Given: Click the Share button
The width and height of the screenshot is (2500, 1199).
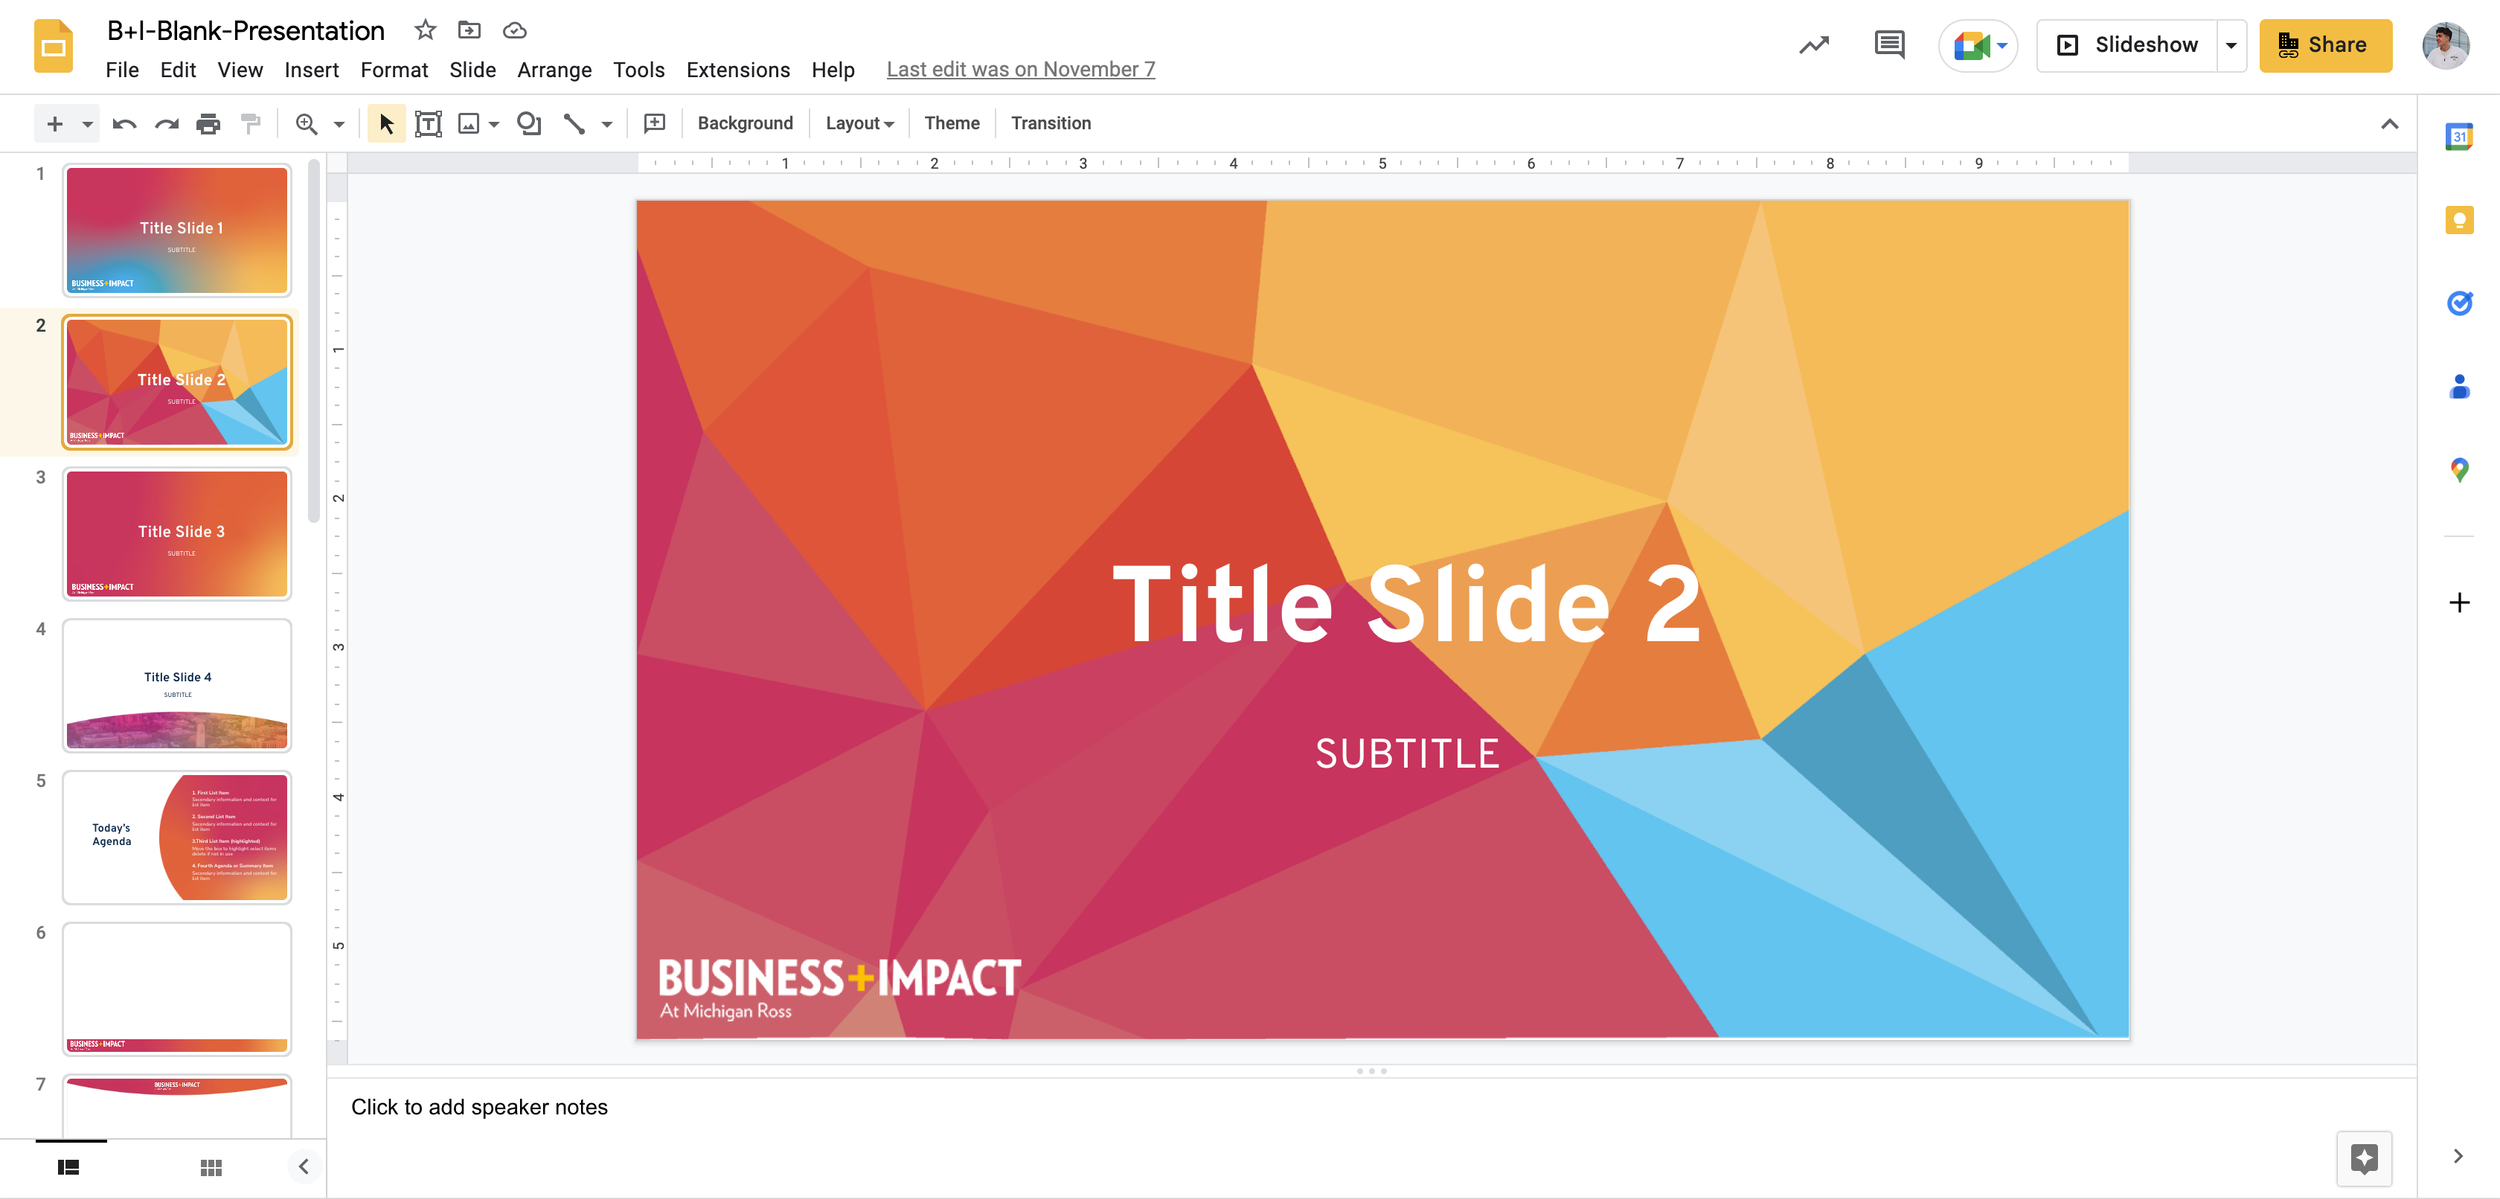Looking at the screenshot, I should point(2325,45).
